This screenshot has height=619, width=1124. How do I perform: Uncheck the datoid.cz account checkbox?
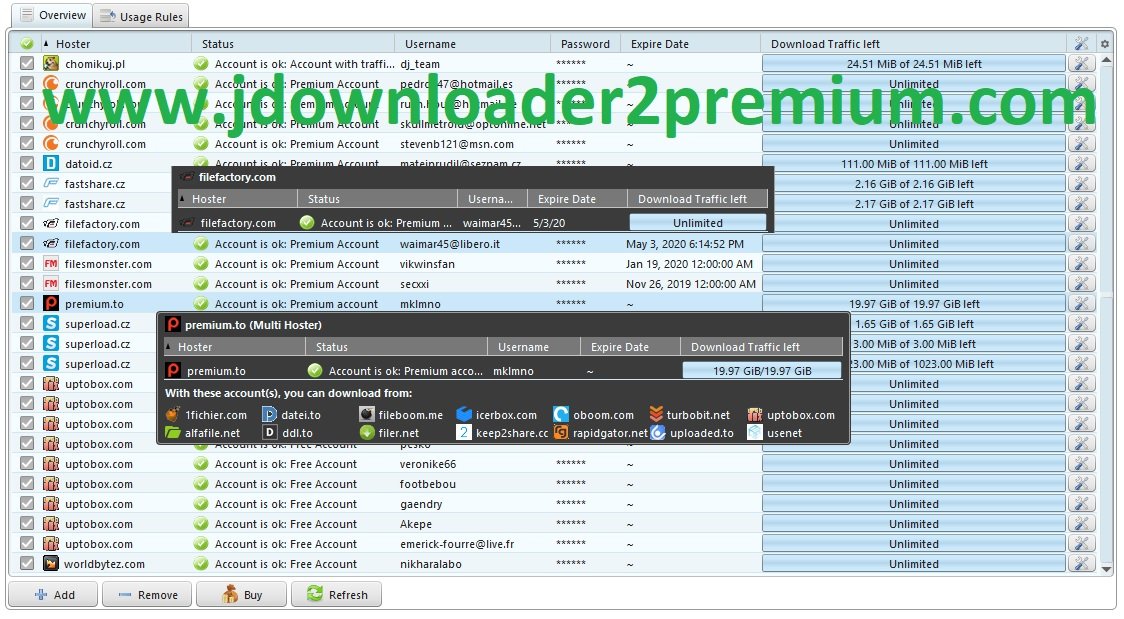coord(27,163)
